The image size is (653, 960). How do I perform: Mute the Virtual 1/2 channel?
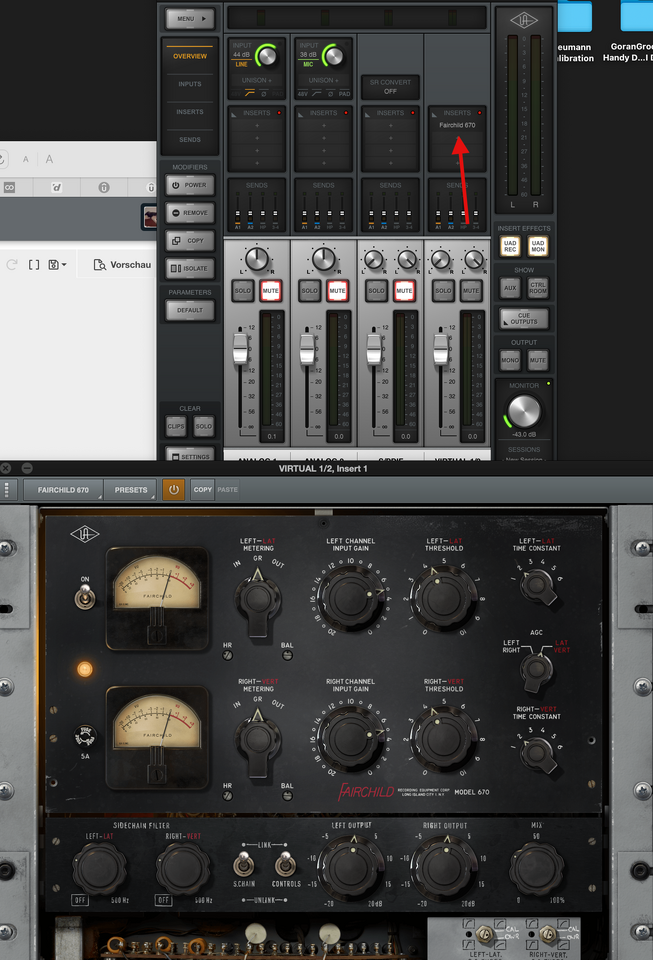click(471, 291)
